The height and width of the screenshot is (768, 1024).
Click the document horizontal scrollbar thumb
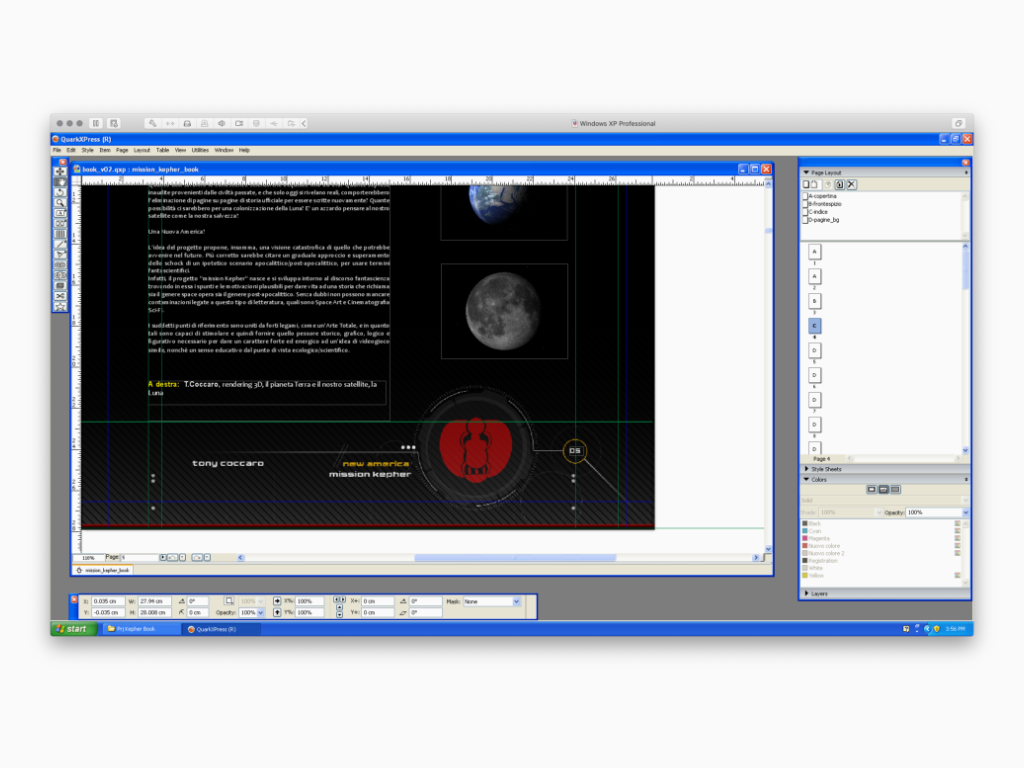coord(515,558)
